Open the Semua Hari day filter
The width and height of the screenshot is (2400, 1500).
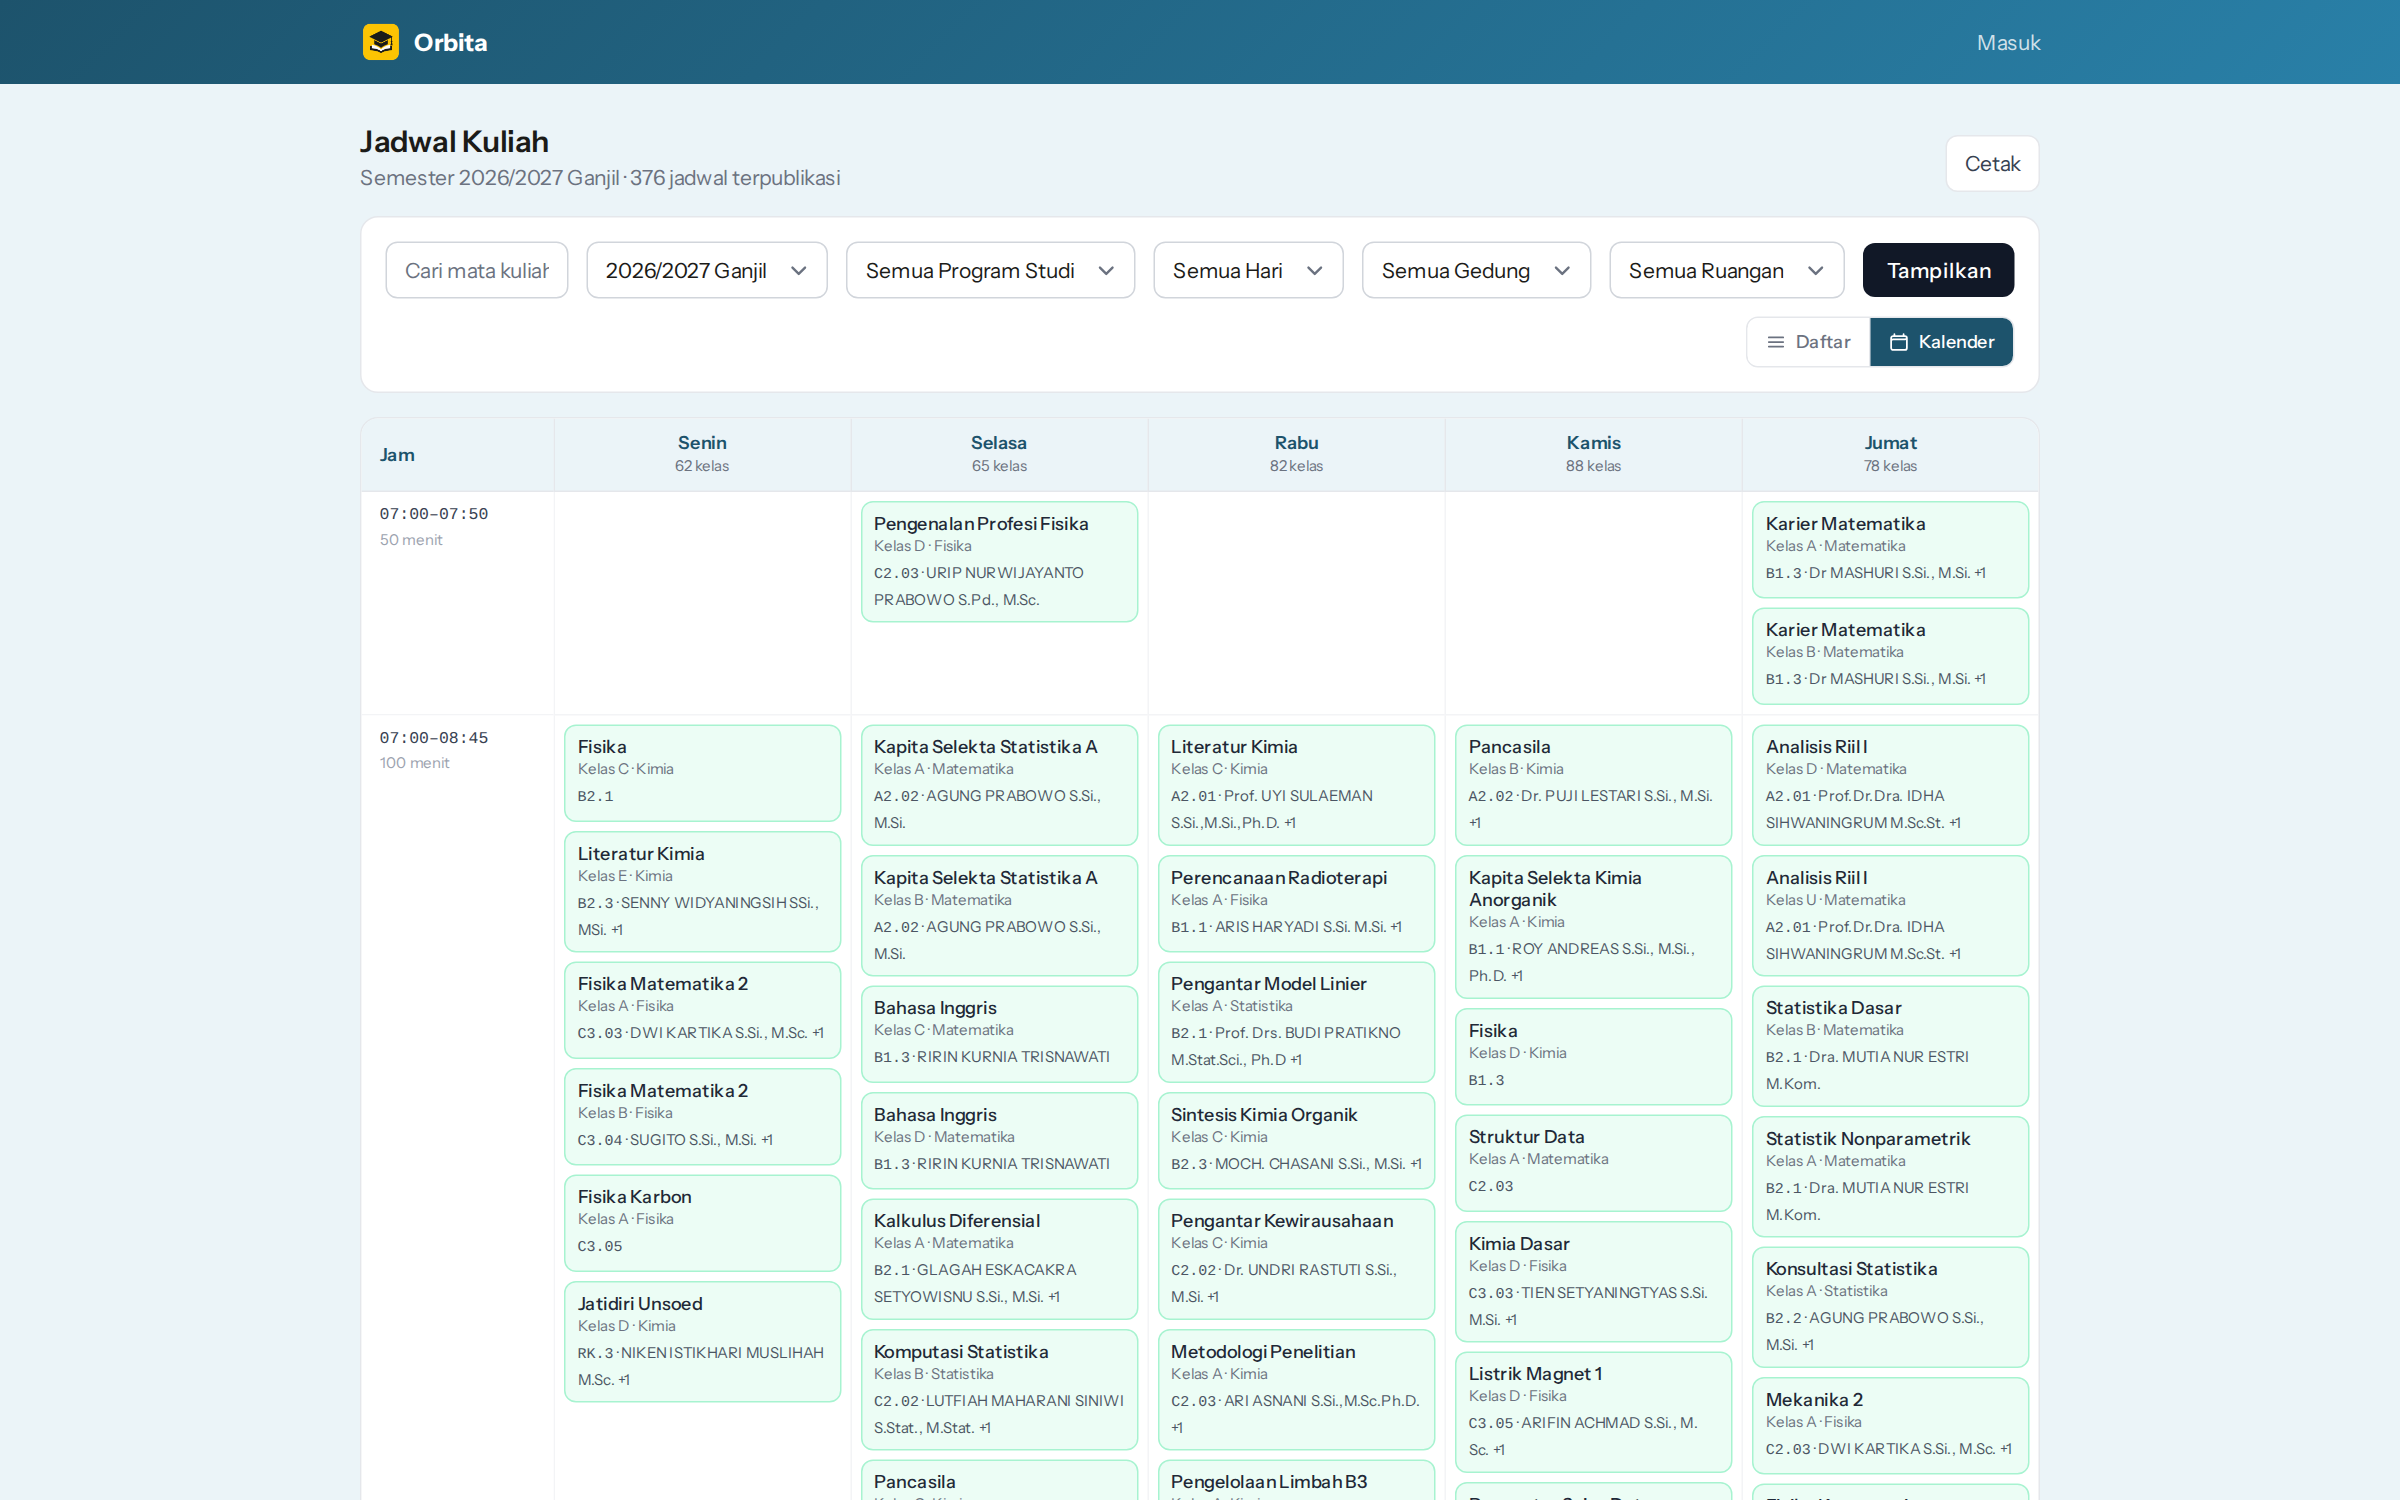1248,270
